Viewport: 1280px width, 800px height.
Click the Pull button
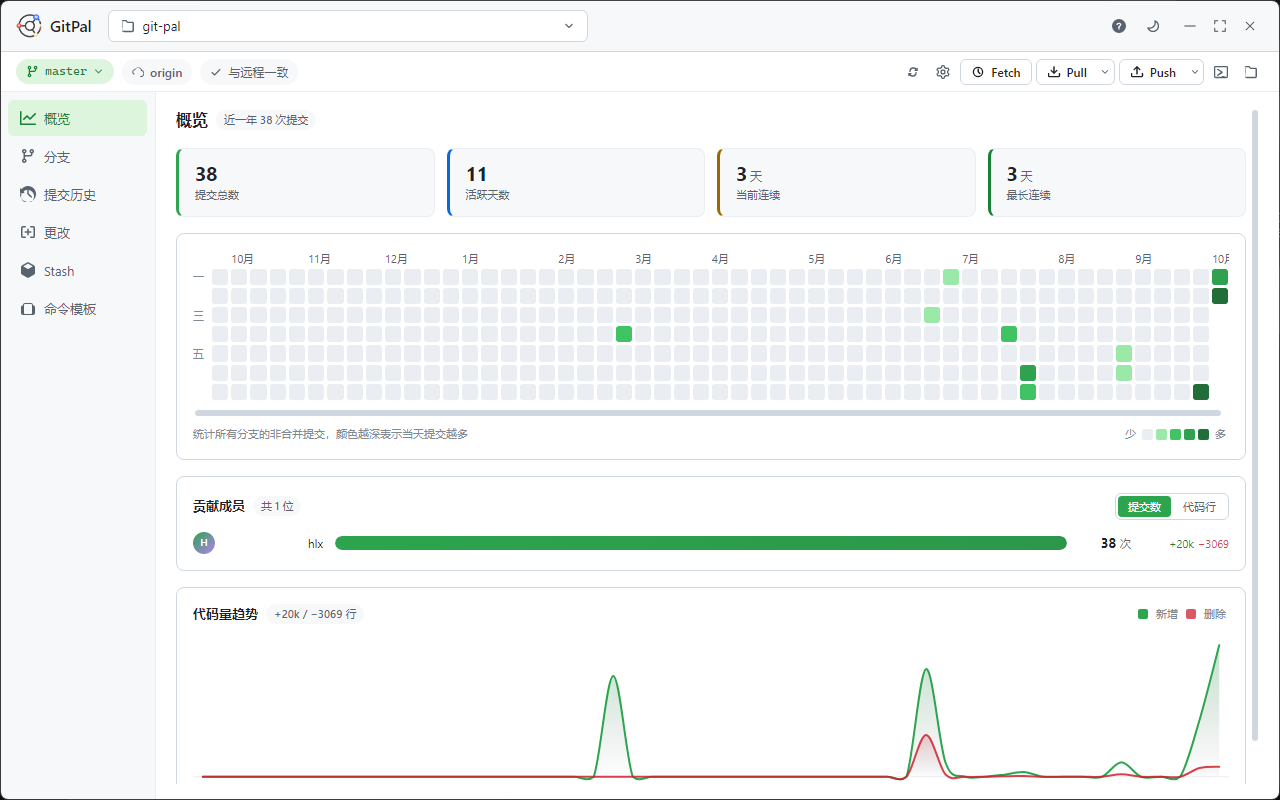point(1066,72)
